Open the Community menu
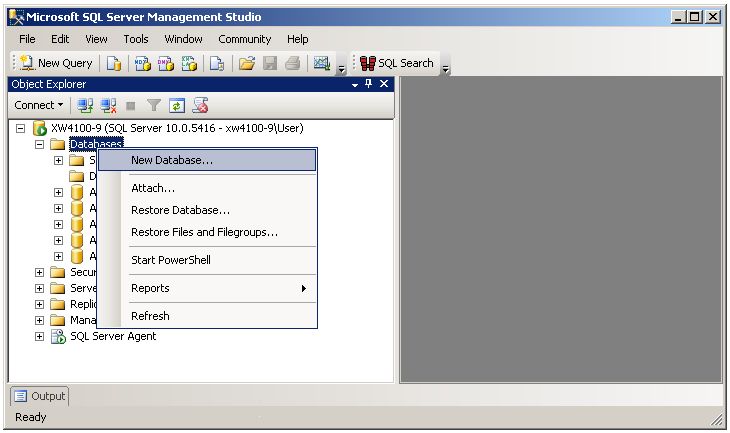The image size is (730, 433). 245,39
